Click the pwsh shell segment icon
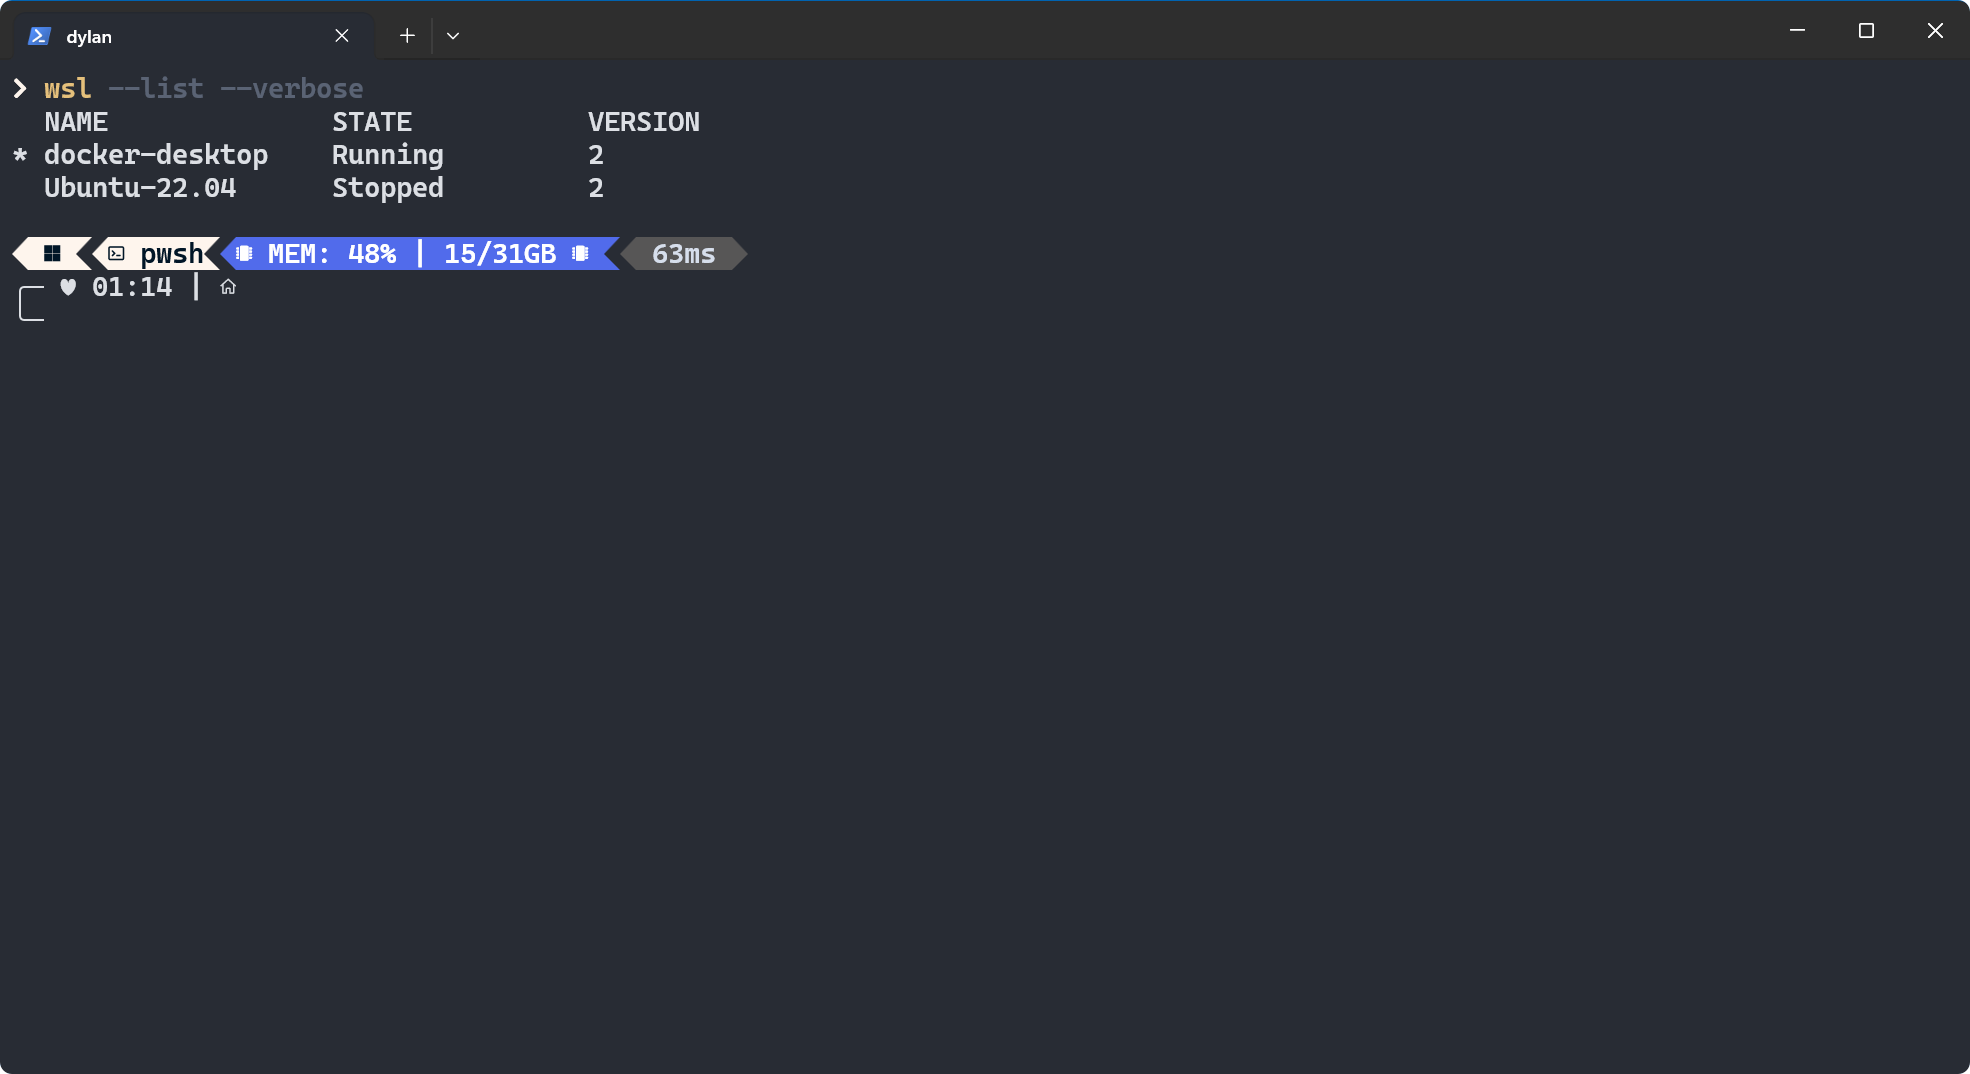This screenshot has width=1970, height=1074. (117, 254)
